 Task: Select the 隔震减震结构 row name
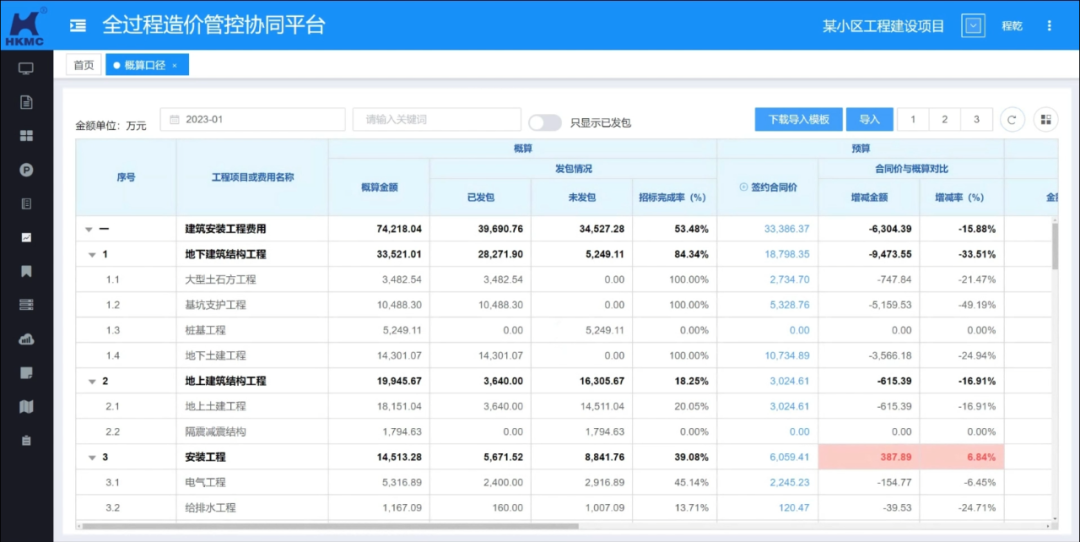(216, 432)
